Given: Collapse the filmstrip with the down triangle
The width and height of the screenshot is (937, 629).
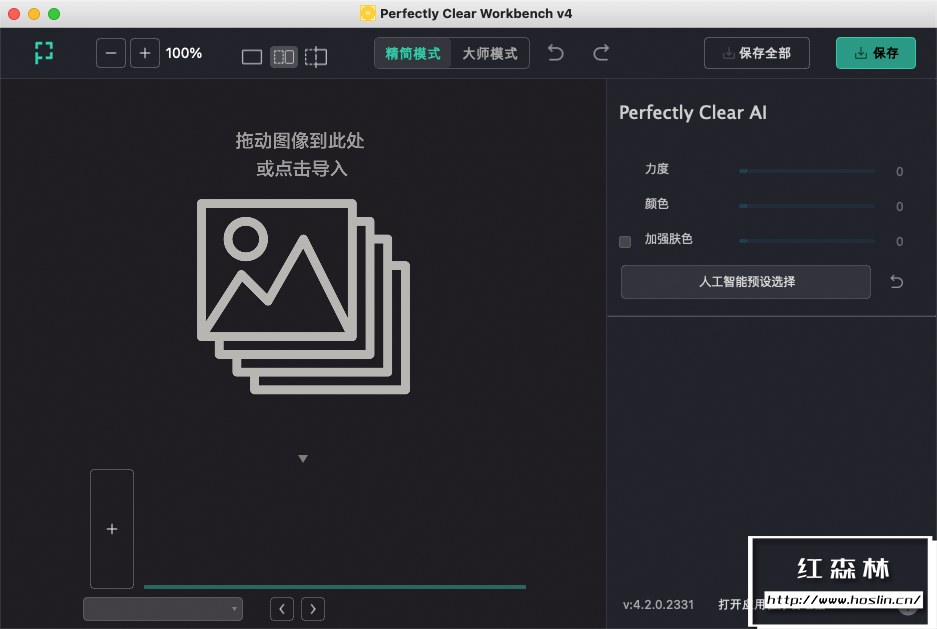Looking at the screenshot, I should (303, 459).
